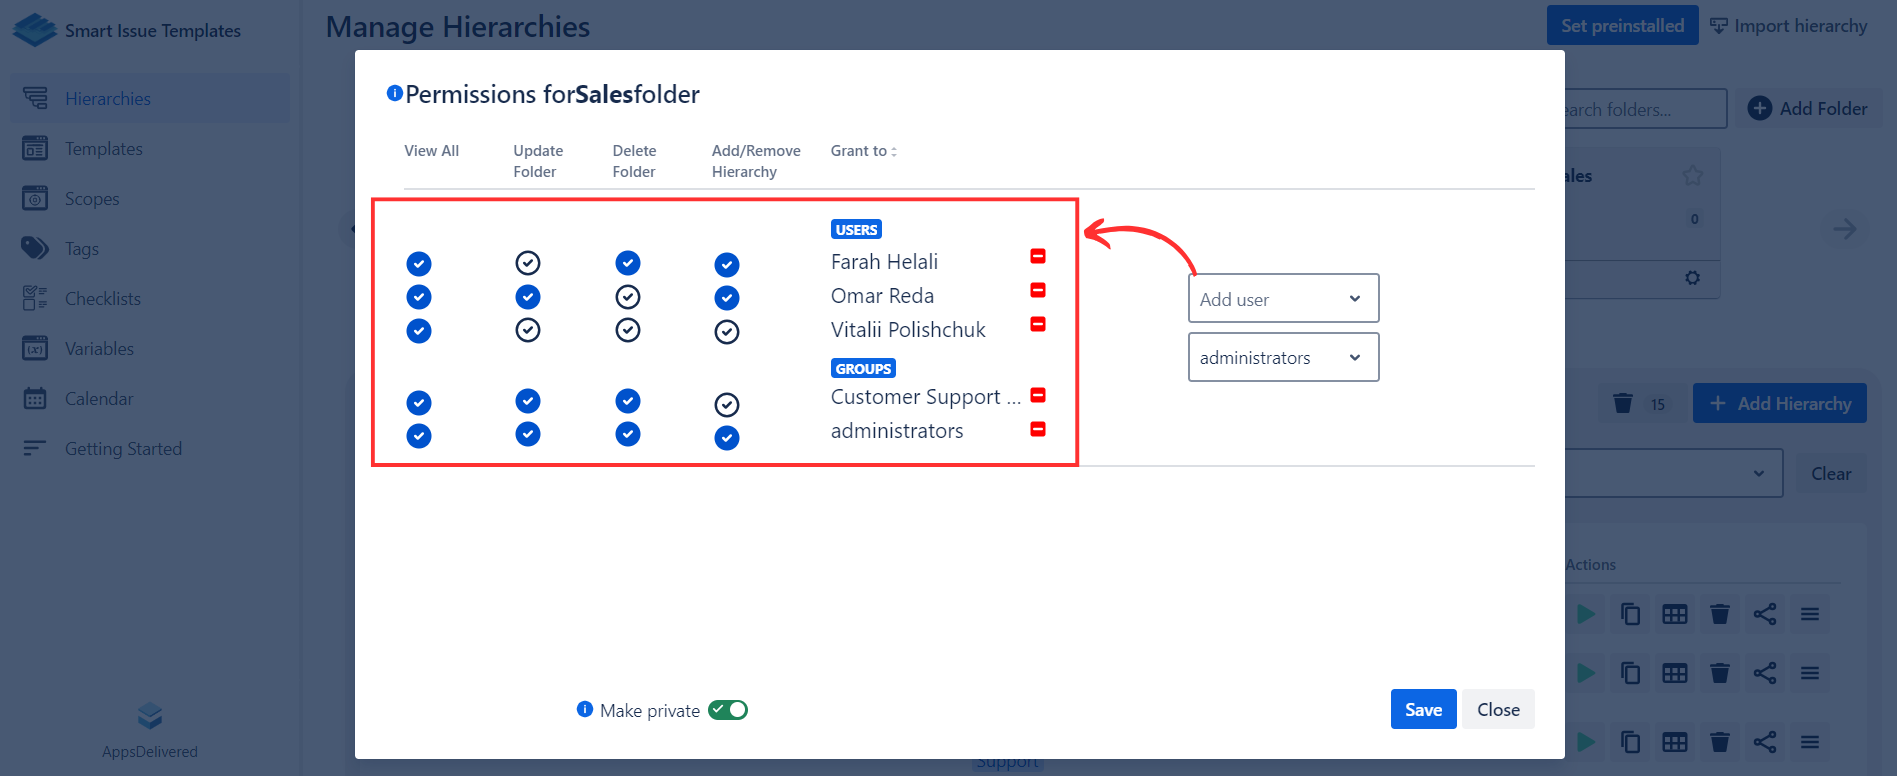Screen dimensions: 1897x776
Task: Click info icon next to Permissions title
Action: coord(395,94)
